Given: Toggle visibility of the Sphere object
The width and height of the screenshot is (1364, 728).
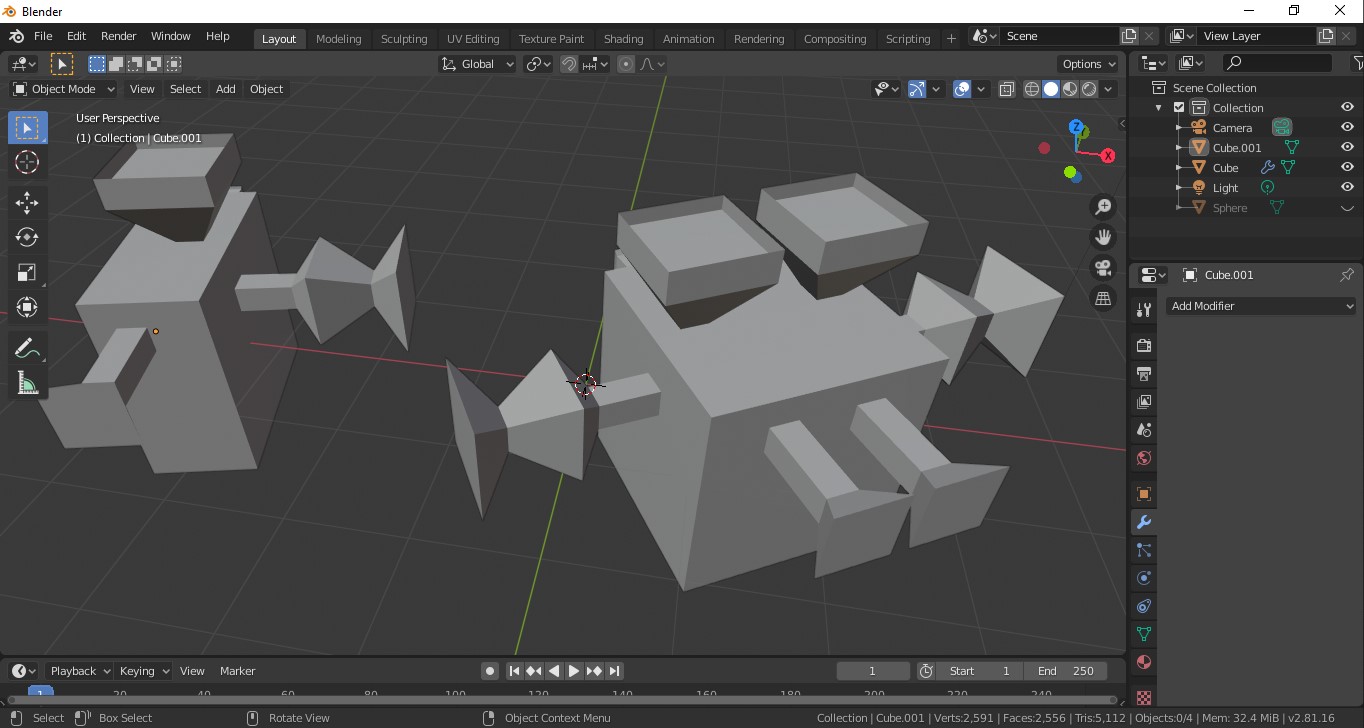Looking at the screenshot, I should click(x=1347, y=207).
